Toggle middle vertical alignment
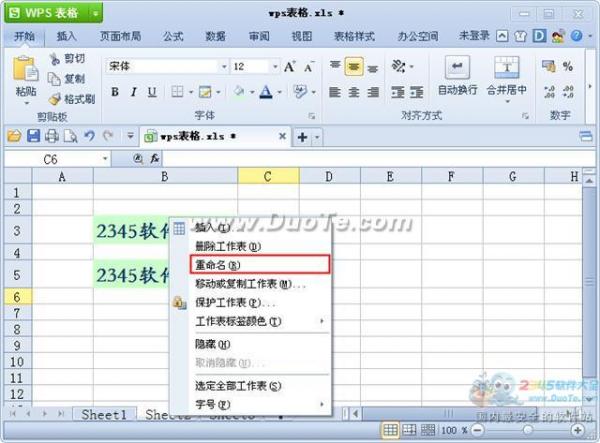This screenshot has height=443, width=600. tap(354, 67)
